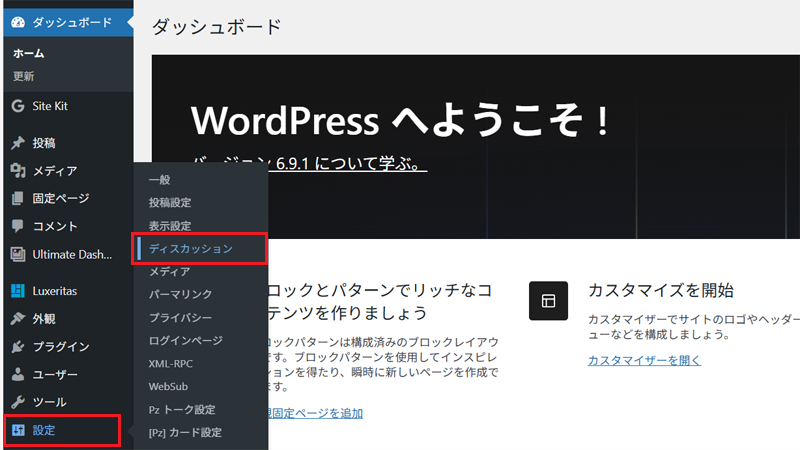The height and width of the screenshot is (450, 800).
Task: Click the Pages (固定ページ) icon
Action: tap(17, 198)
